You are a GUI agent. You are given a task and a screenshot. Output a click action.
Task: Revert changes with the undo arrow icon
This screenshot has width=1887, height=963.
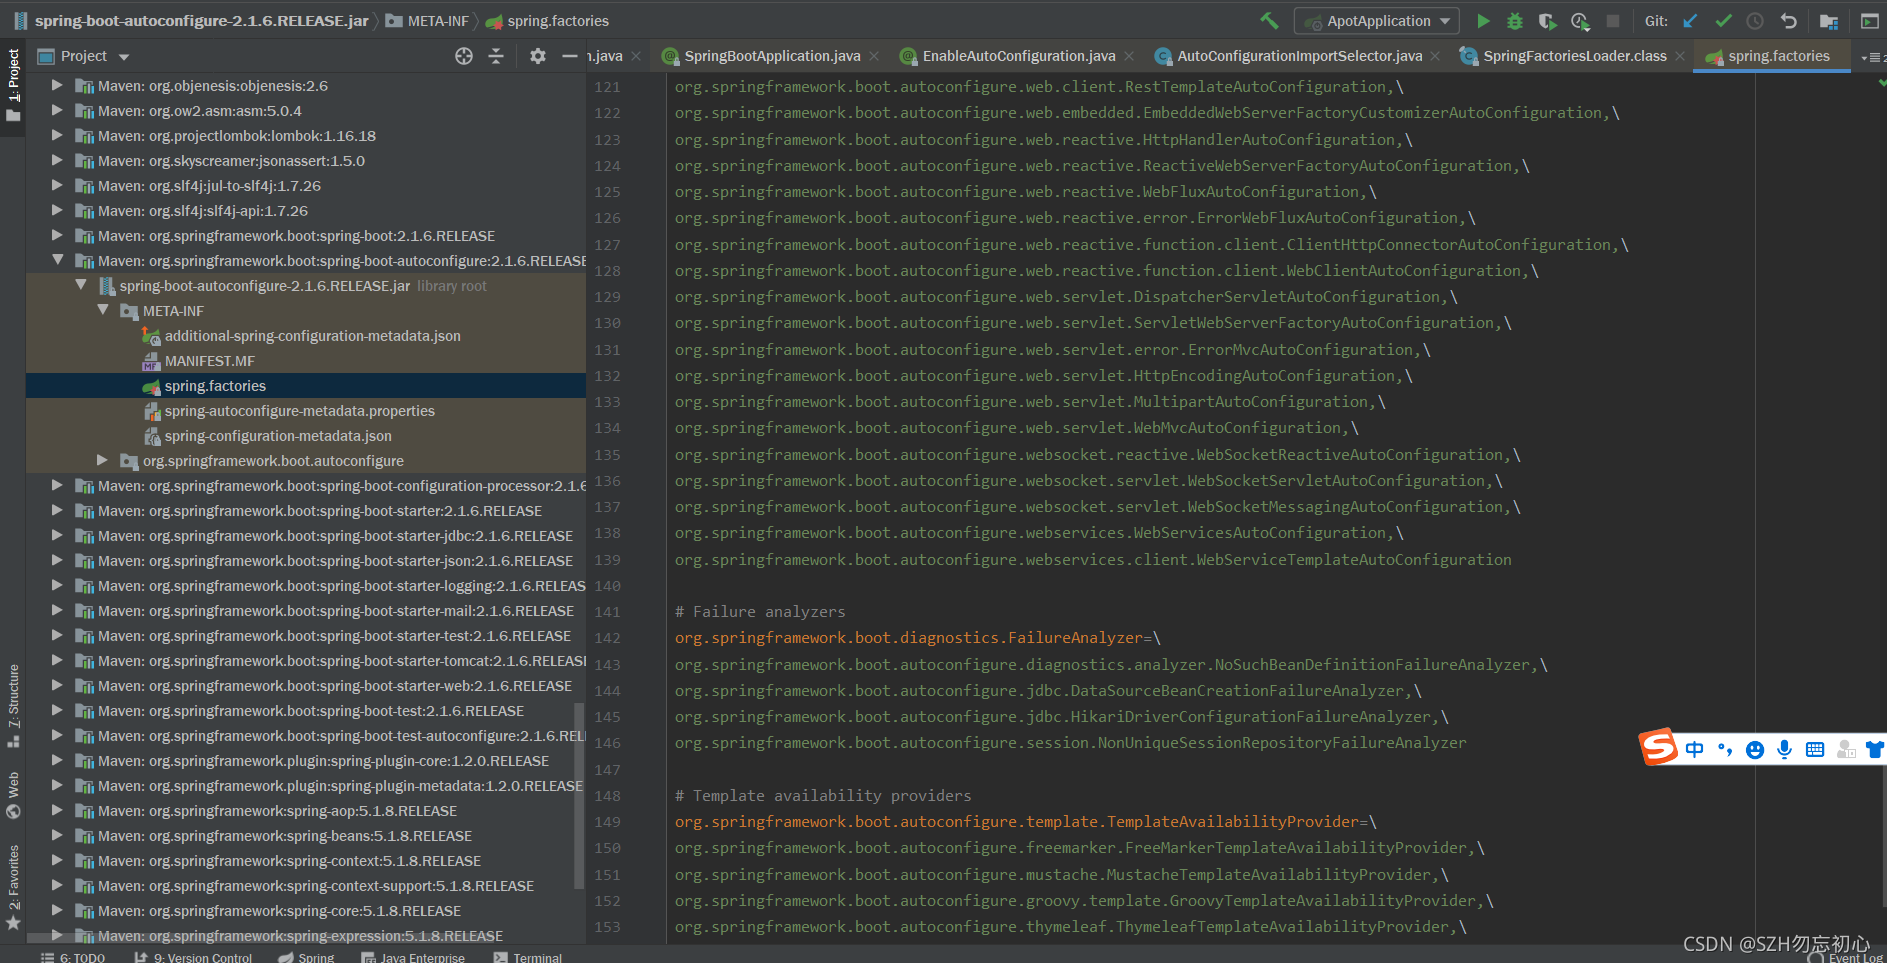[1788, 21]
